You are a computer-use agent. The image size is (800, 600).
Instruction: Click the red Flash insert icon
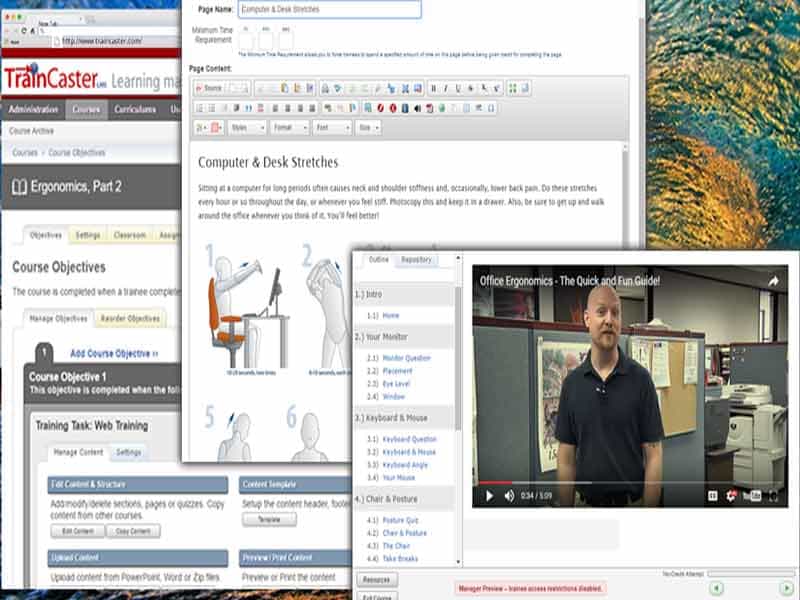coord(381,108)
